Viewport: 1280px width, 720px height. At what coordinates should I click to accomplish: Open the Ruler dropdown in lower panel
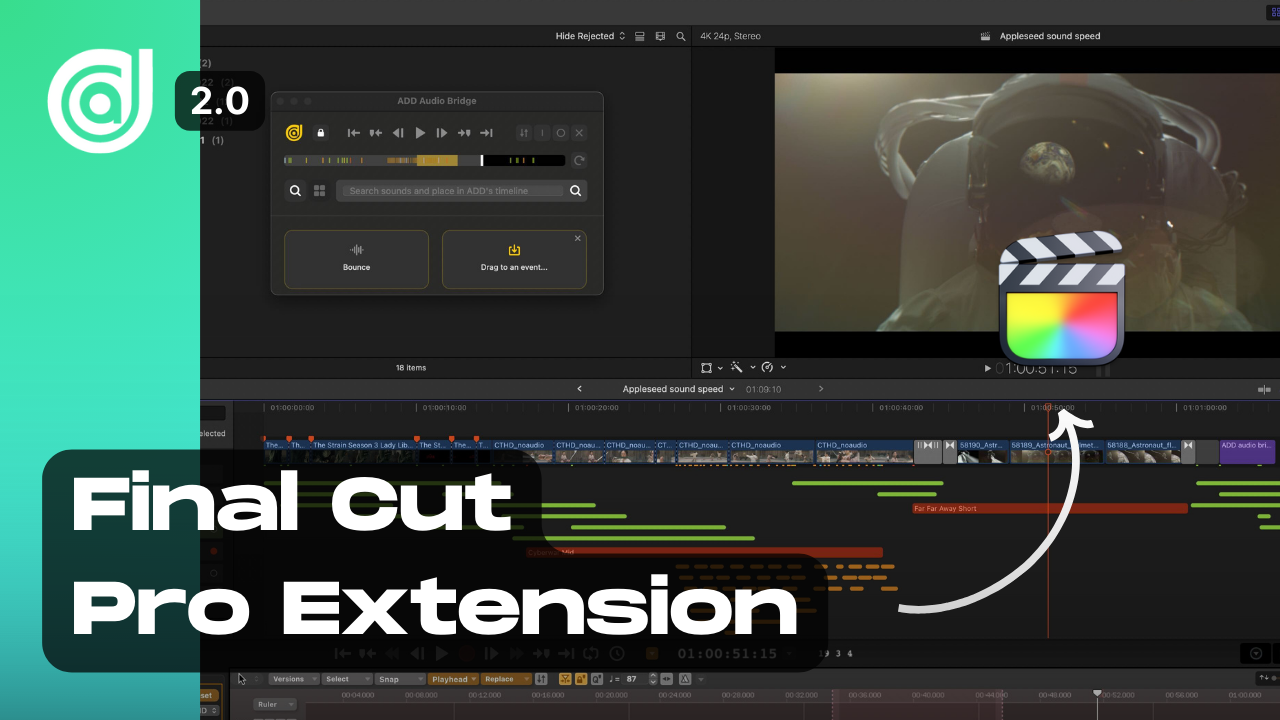(275, 704)
